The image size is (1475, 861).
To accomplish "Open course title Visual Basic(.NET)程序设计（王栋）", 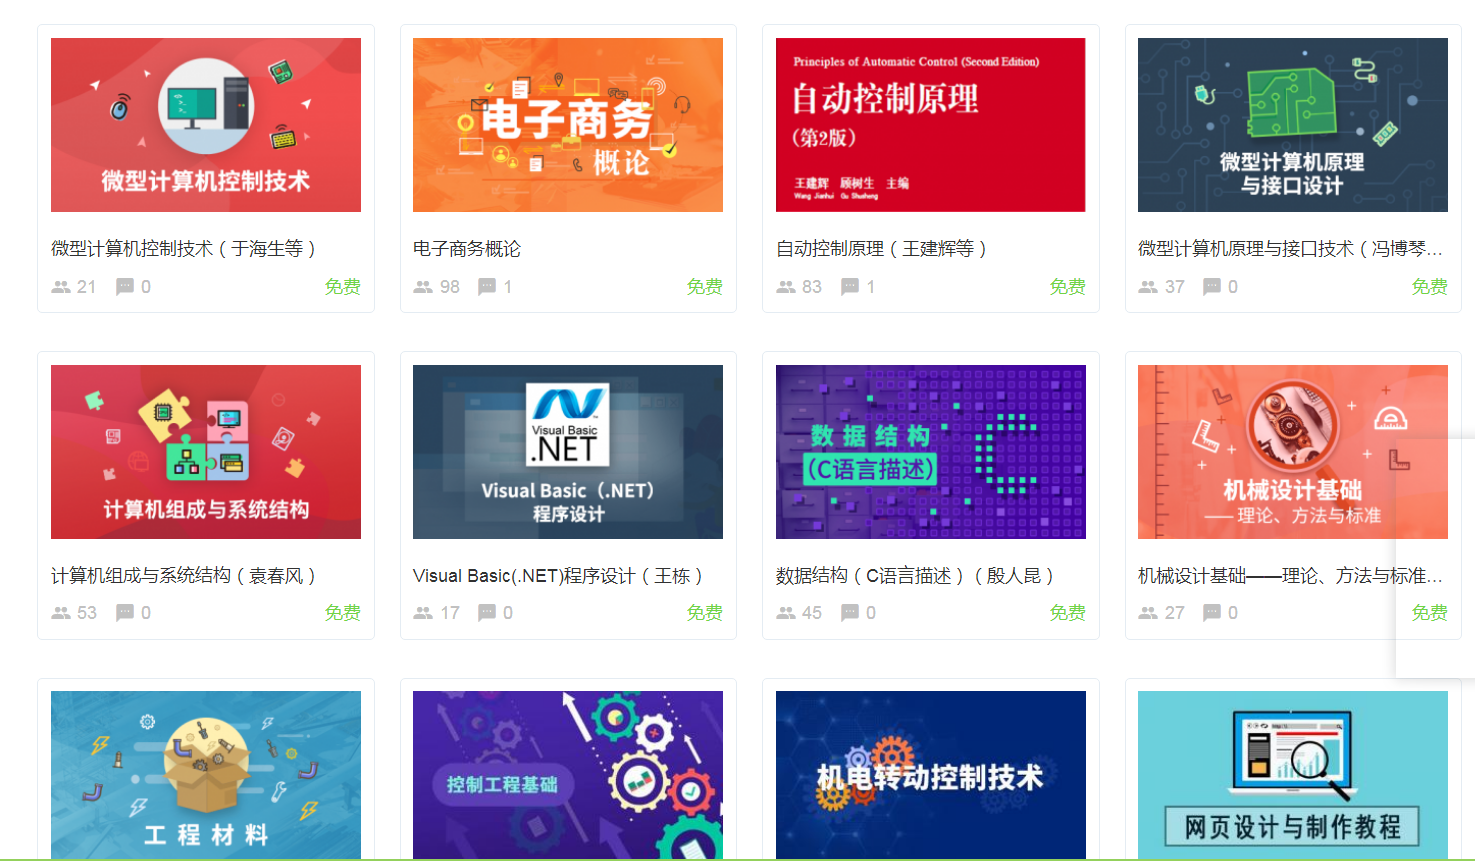I will click(x=559, y=576).
